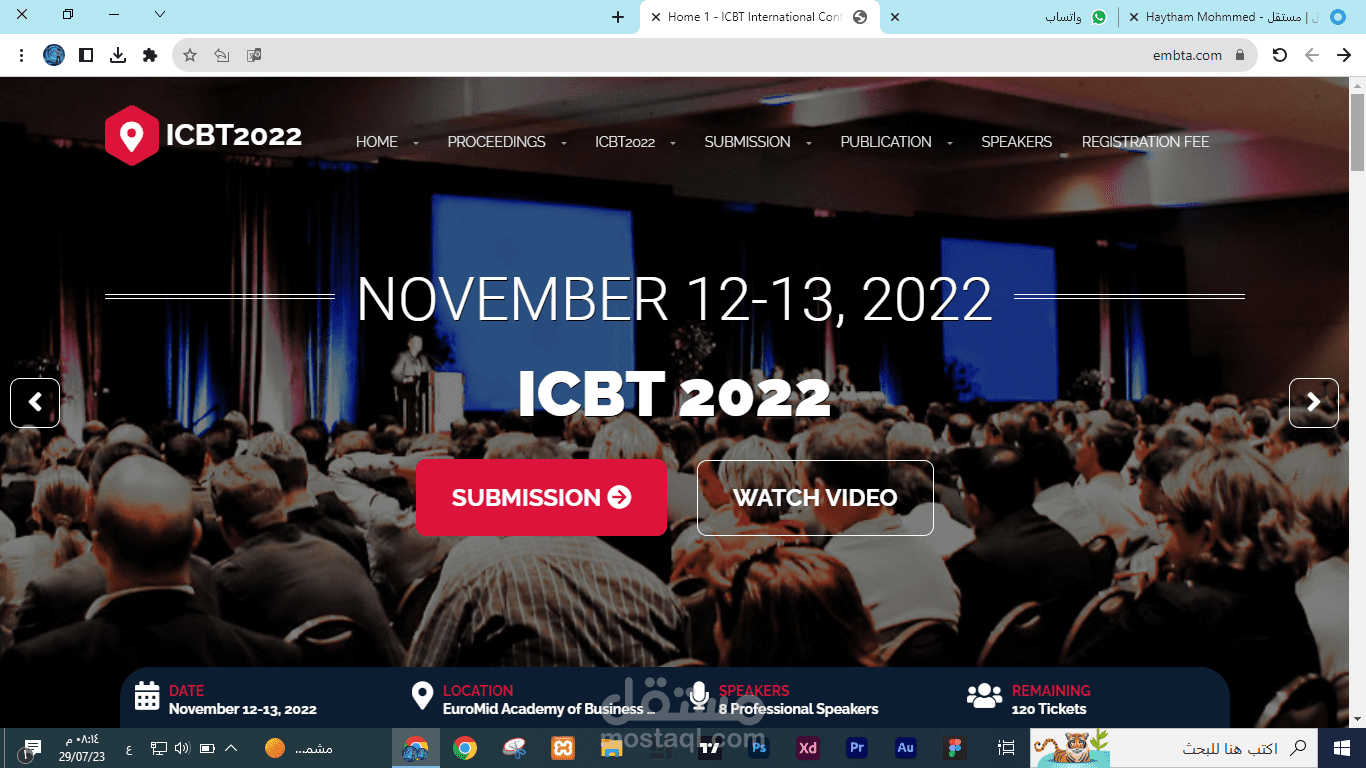Click the WATCH VIDEO button
The height and width of the screenshot is (768, 1366).
tap(815, 498)
